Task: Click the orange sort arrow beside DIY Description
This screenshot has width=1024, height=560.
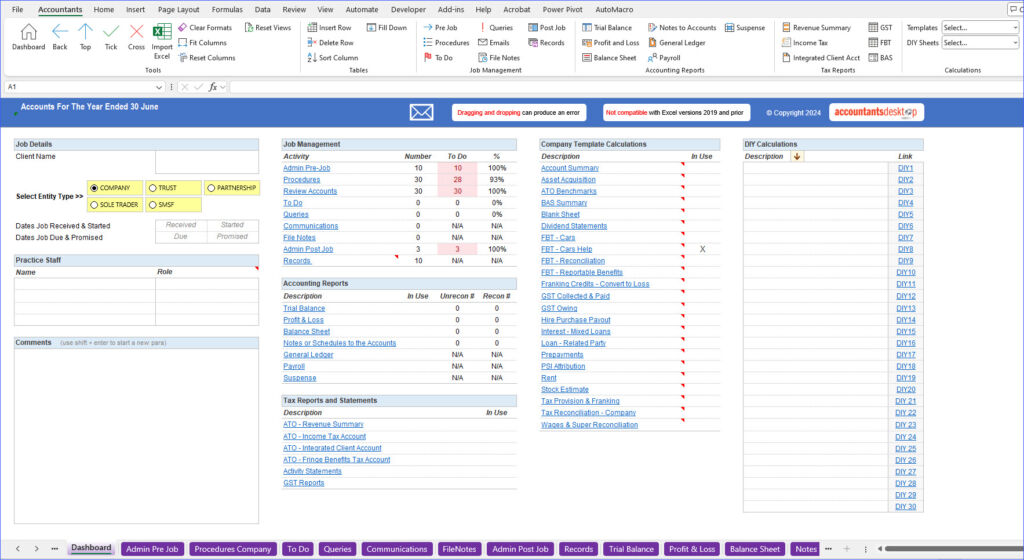Action: (x=797, y=156)
